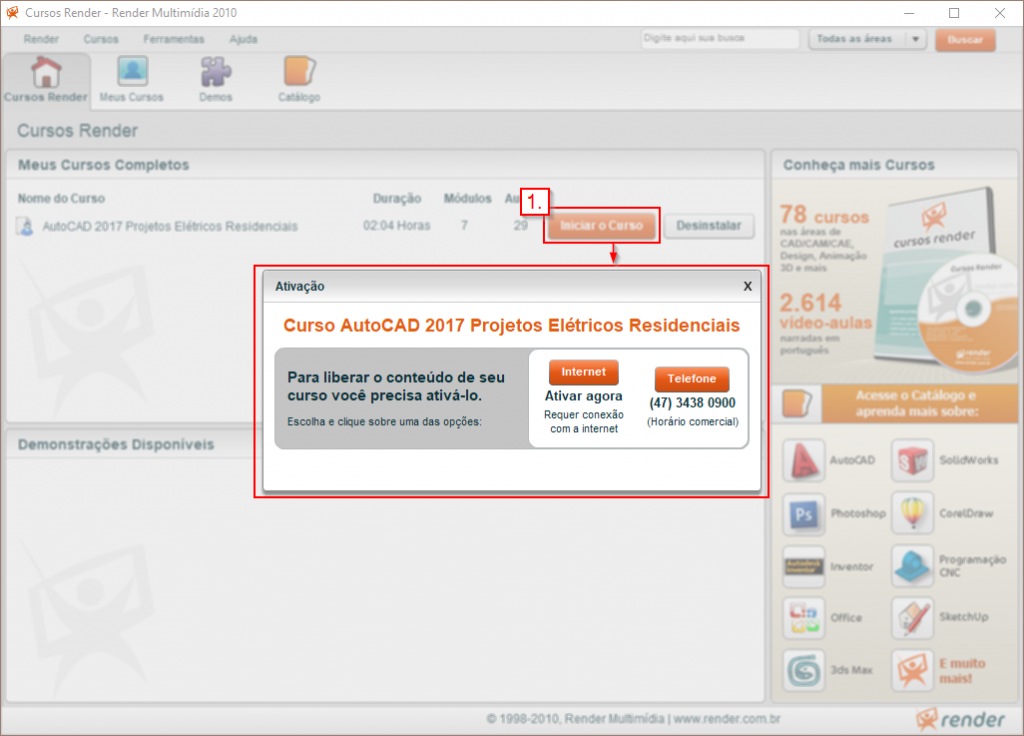
Task: Open the 3ds Max course category
Action: (x=805, y=670)
